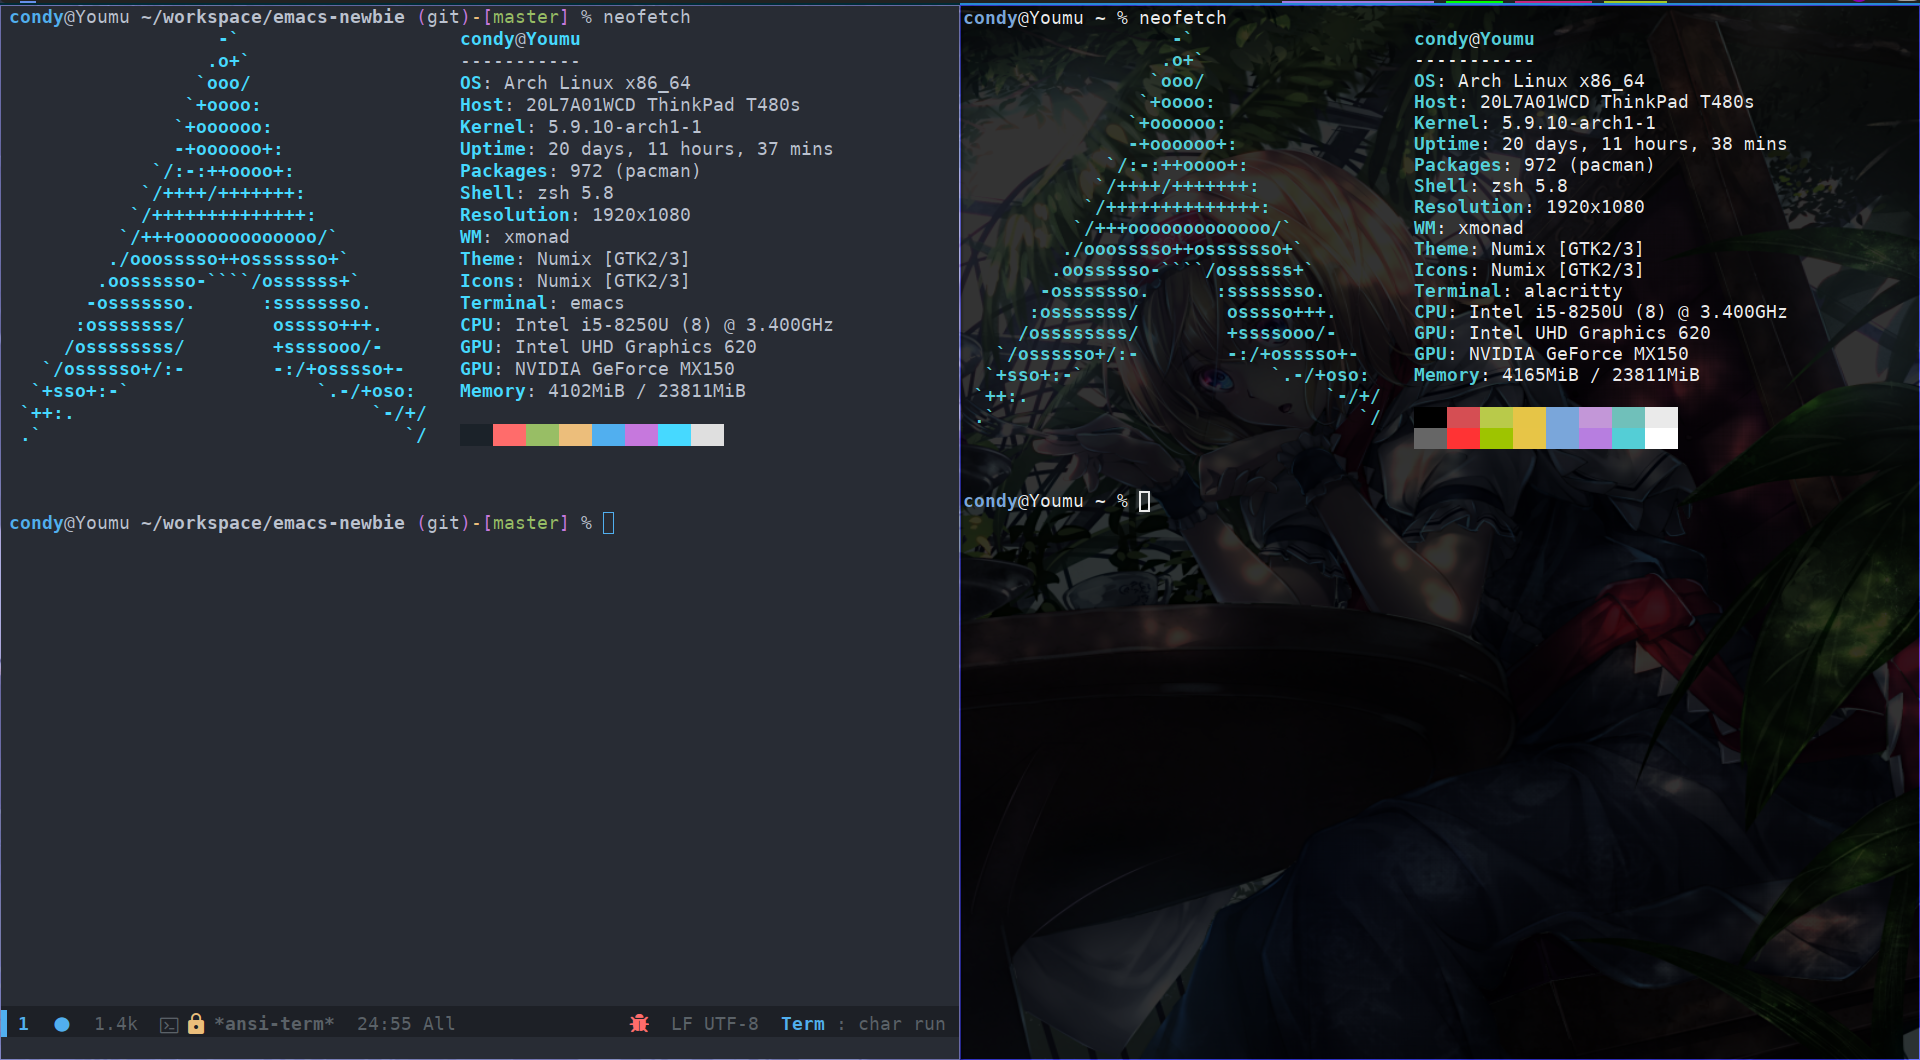
Task: Click the Kernel 5.9.10-arch1-1 line in alacritty
Action: coord(1534,123)
